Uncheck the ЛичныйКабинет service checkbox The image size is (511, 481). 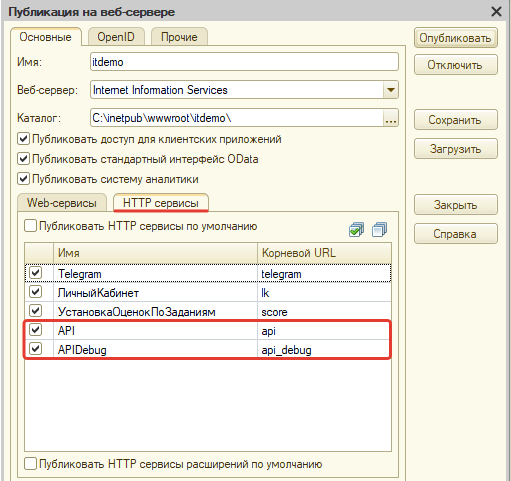35,292
